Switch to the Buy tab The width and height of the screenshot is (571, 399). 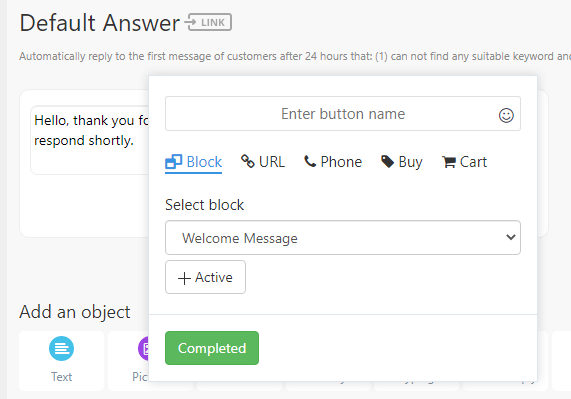402,162
